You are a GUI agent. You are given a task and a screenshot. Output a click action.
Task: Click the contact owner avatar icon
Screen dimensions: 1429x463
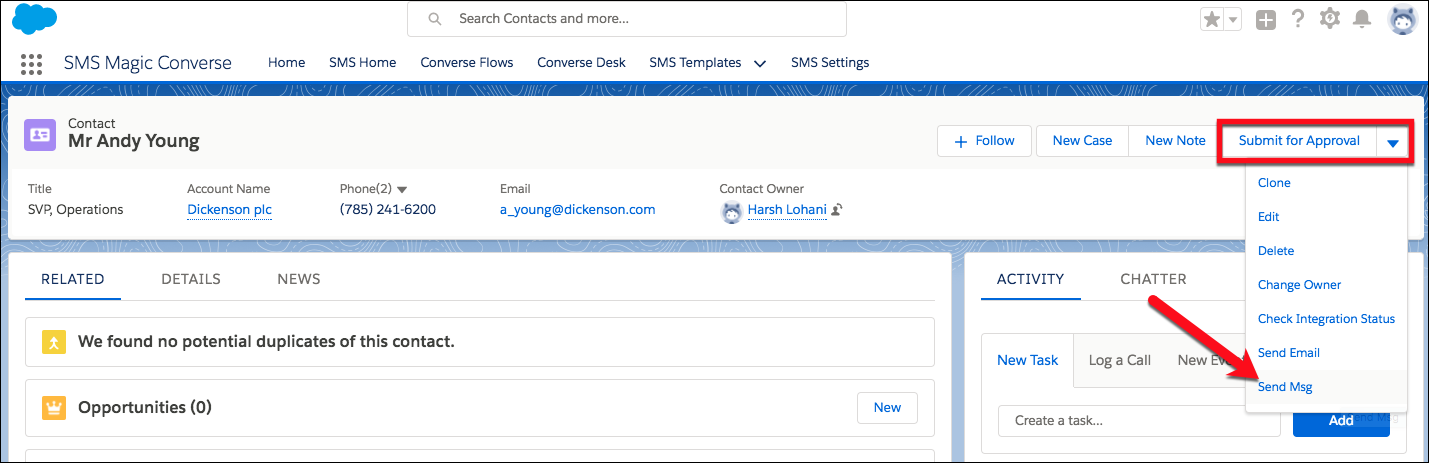pyautogui.click(x=731, y=210)
